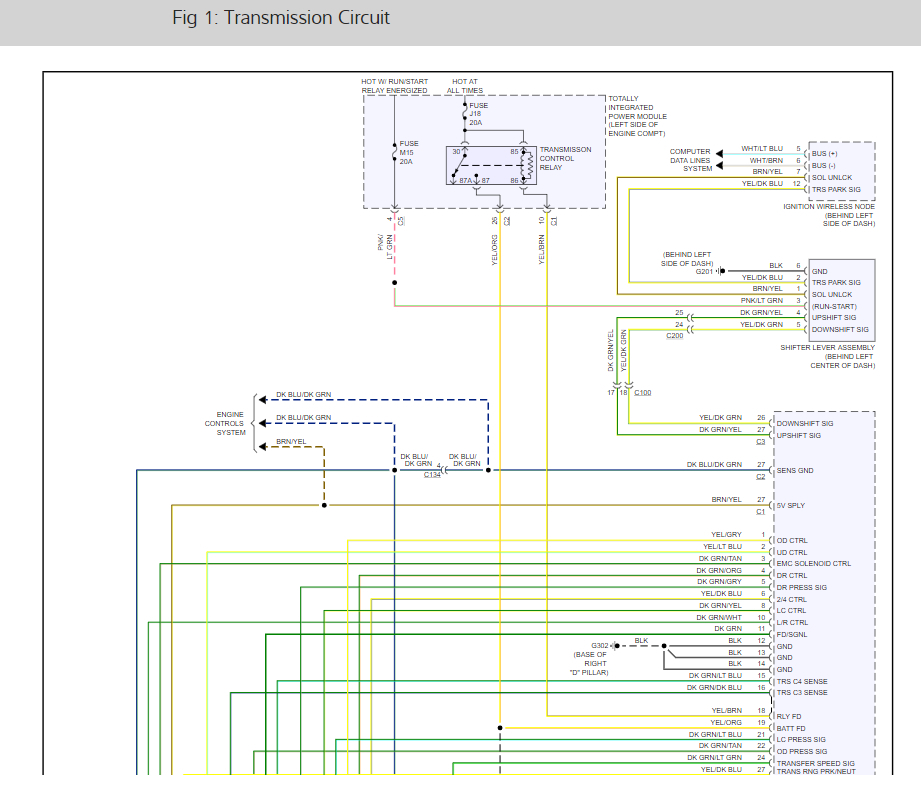The width and height of the screenshot is (921, 802).
Task: Click the SENS GND pin label
Action: click(795, 471)
